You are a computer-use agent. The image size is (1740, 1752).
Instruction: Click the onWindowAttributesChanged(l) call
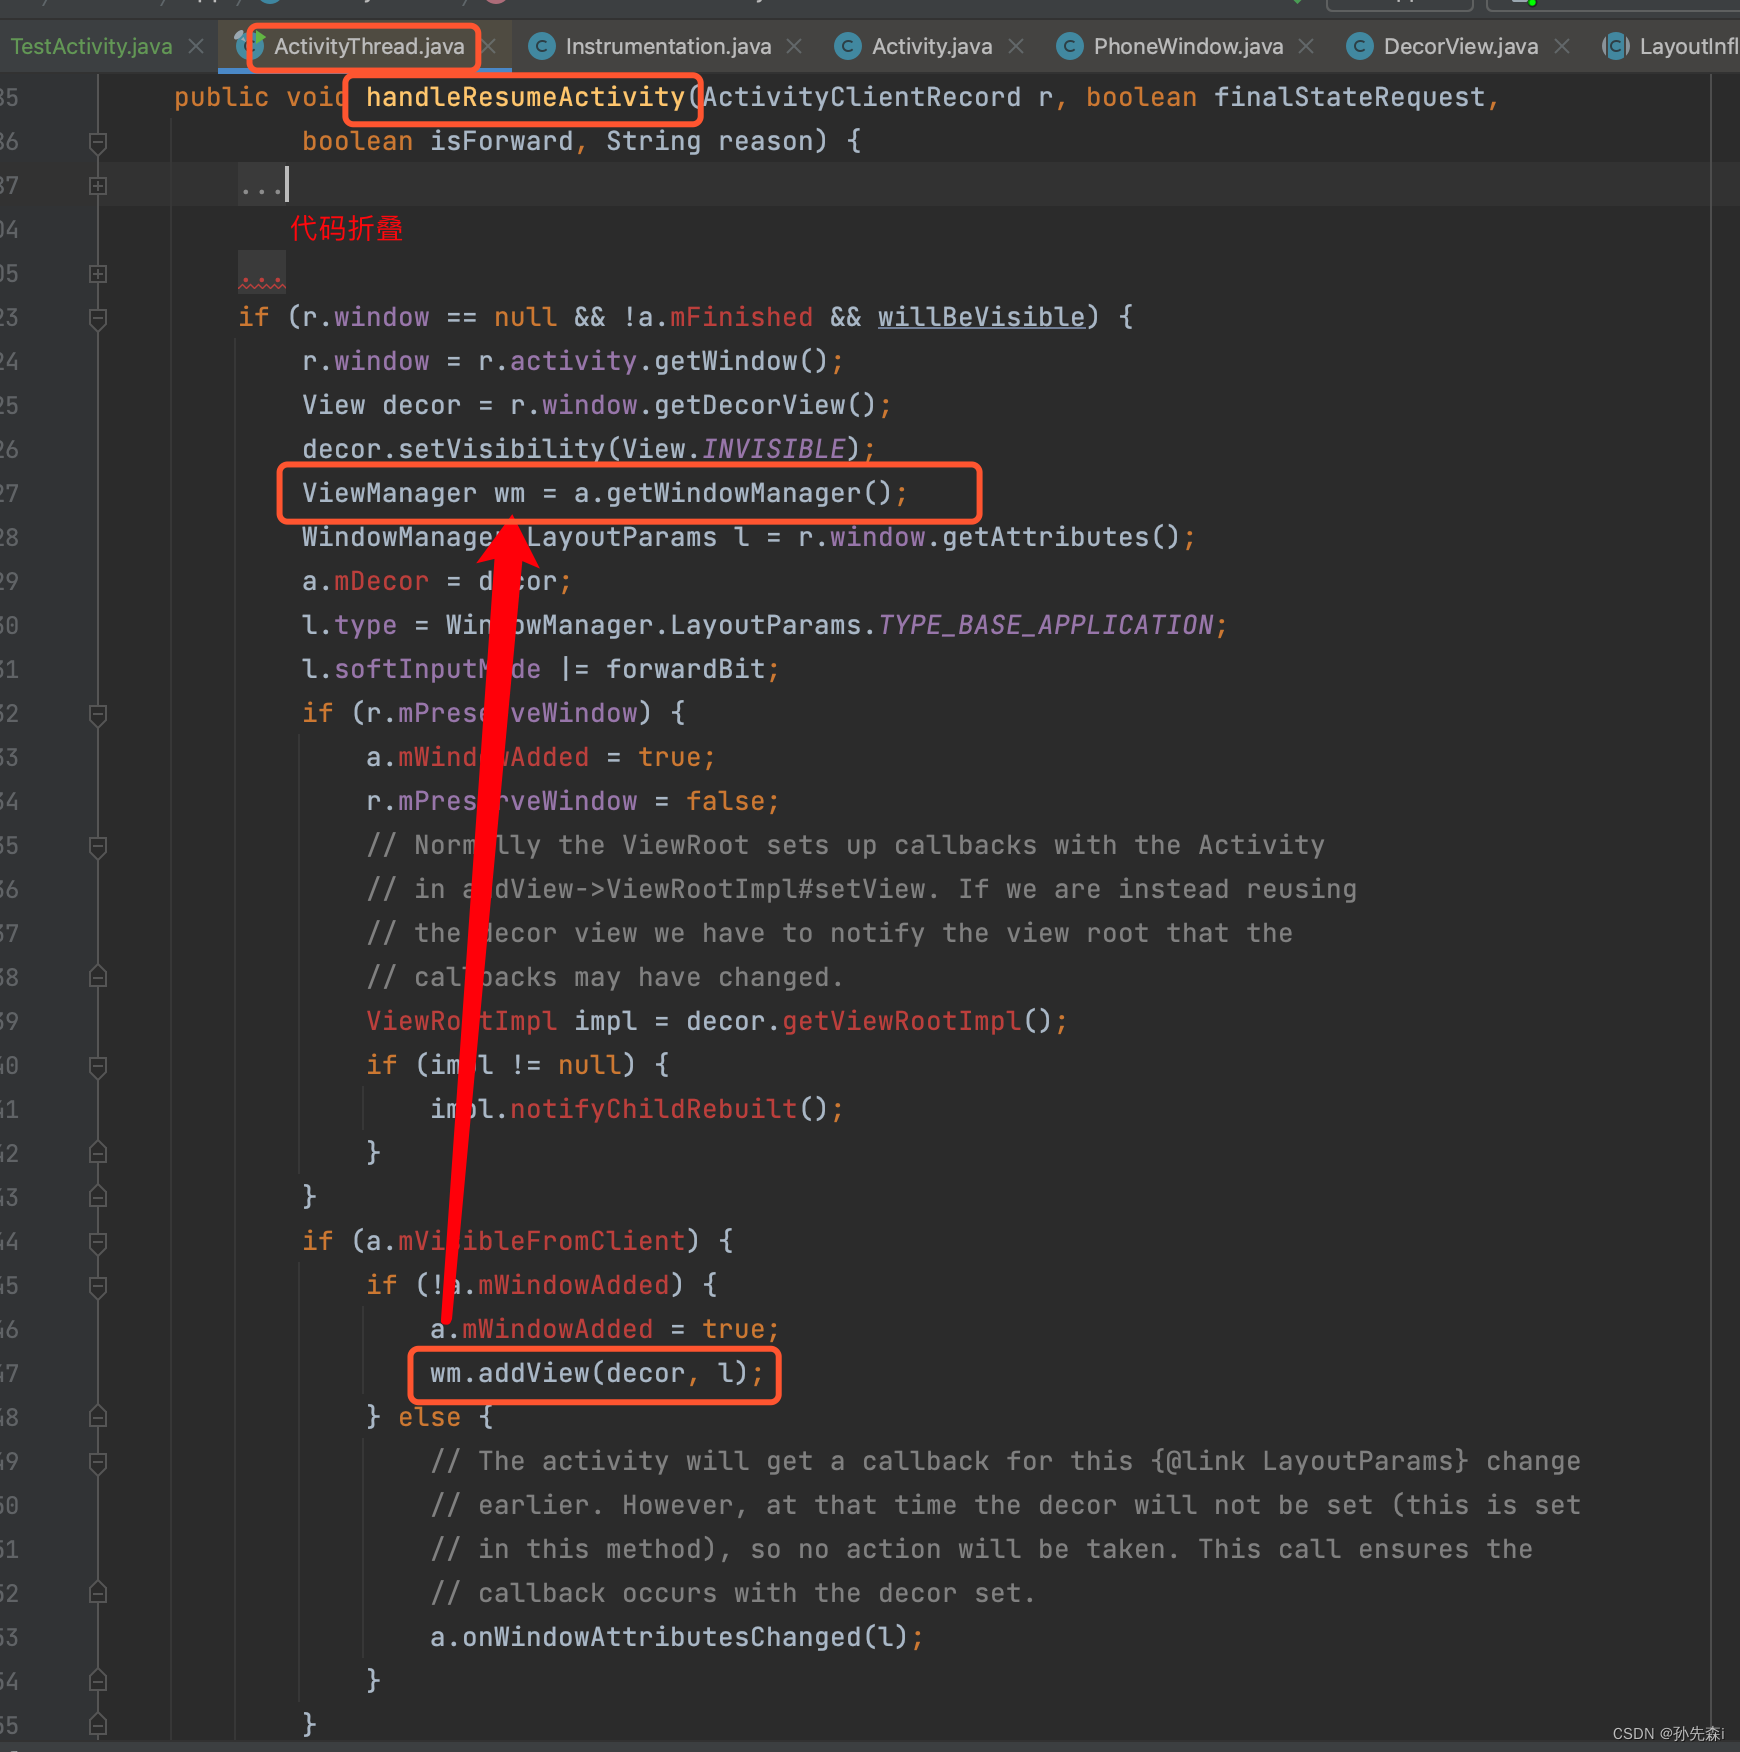pos(685,1638)
